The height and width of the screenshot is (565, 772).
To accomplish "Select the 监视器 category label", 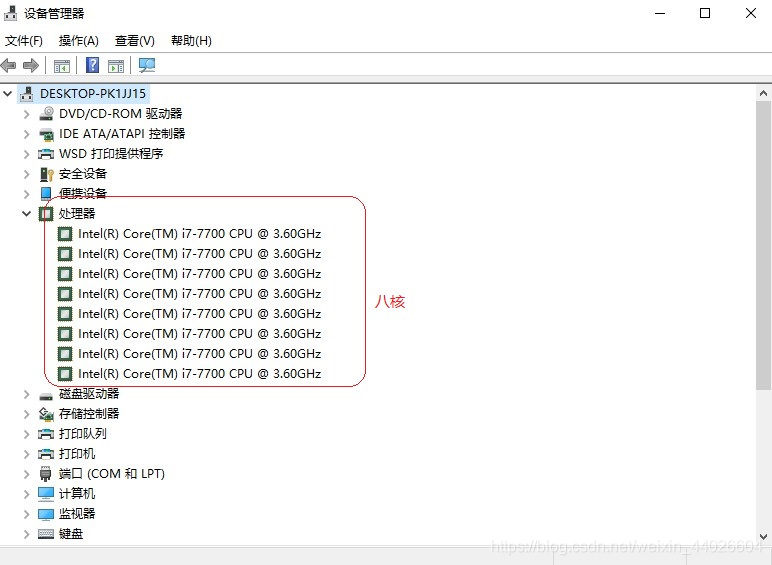I will click(77, 514).
